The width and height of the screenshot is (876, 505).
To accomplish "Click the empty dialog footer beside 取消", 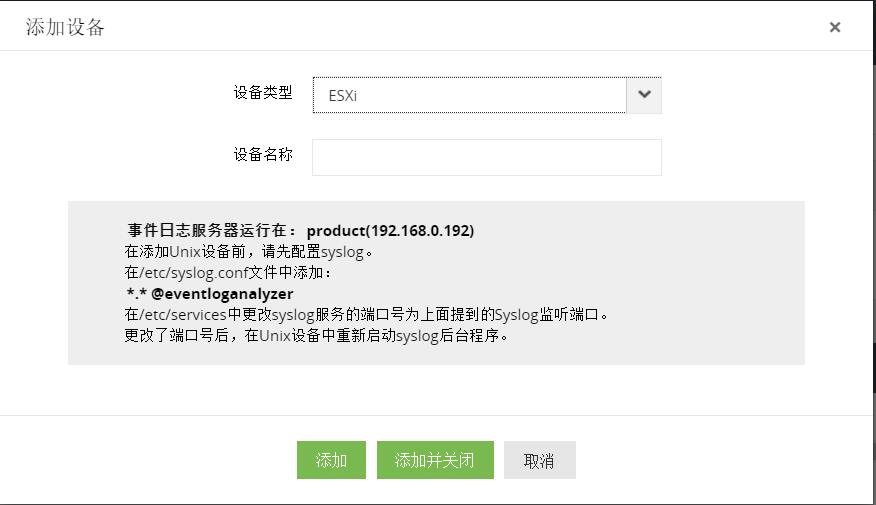I will (720, 460).
